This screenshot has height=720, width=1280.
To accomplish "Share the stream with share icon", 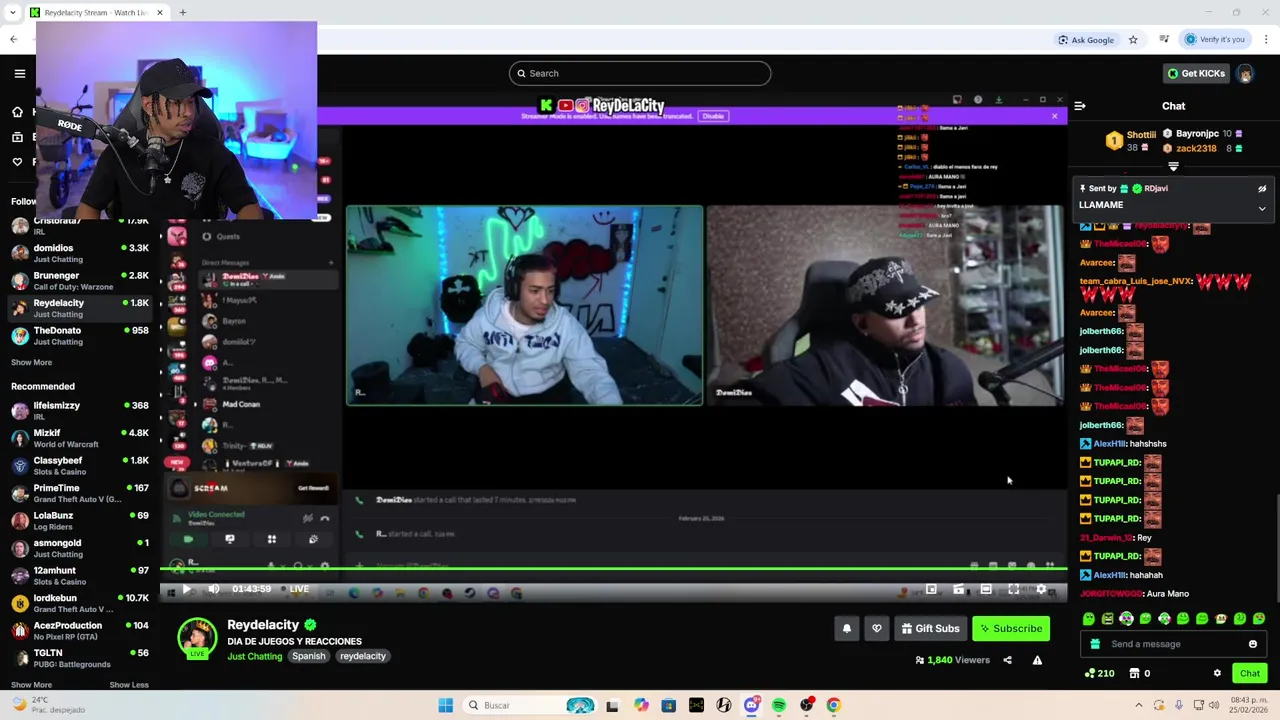I will pyautogui.click(x=1007, y=660).
